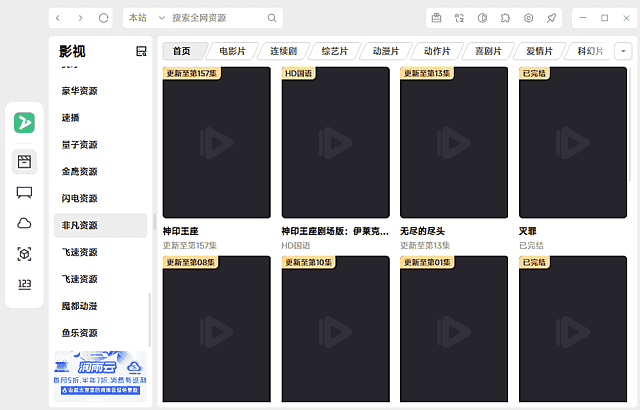The image size is (640, 410).
Task: Expand more categories with the tab arrow
Action: (x=623, y=51)
